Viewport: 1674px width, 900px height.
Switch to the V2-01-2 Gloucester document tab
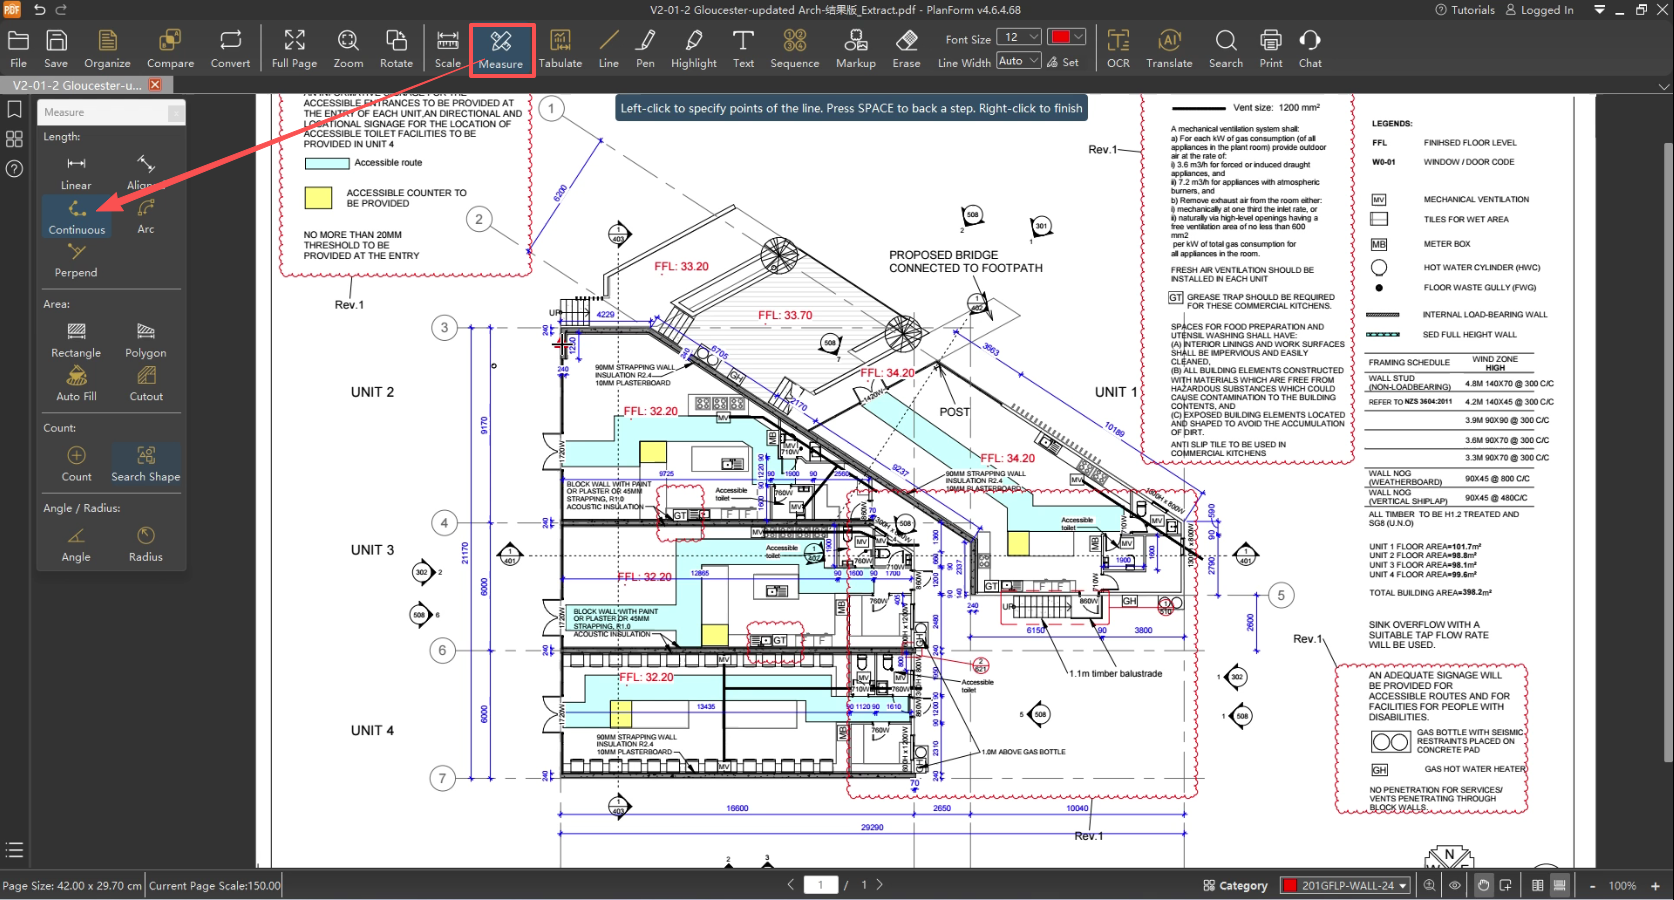coord(77,85)
